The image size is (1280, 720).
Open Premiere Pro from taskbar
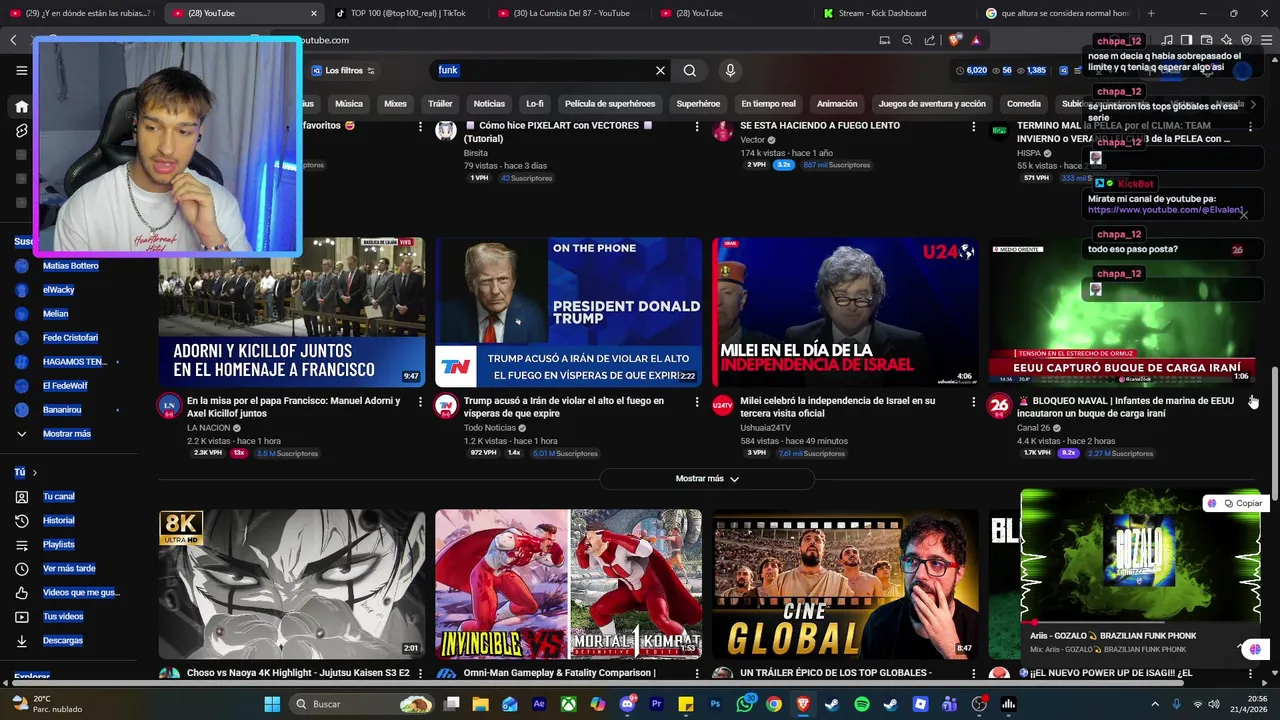click(x=657, y=704)
